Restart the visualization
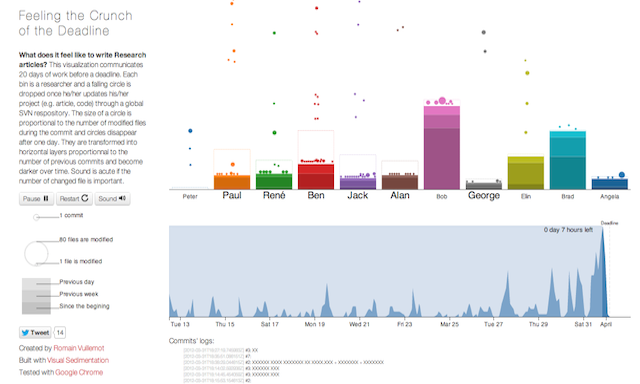The width and height of the screenshot is (640, 384). 74,199
